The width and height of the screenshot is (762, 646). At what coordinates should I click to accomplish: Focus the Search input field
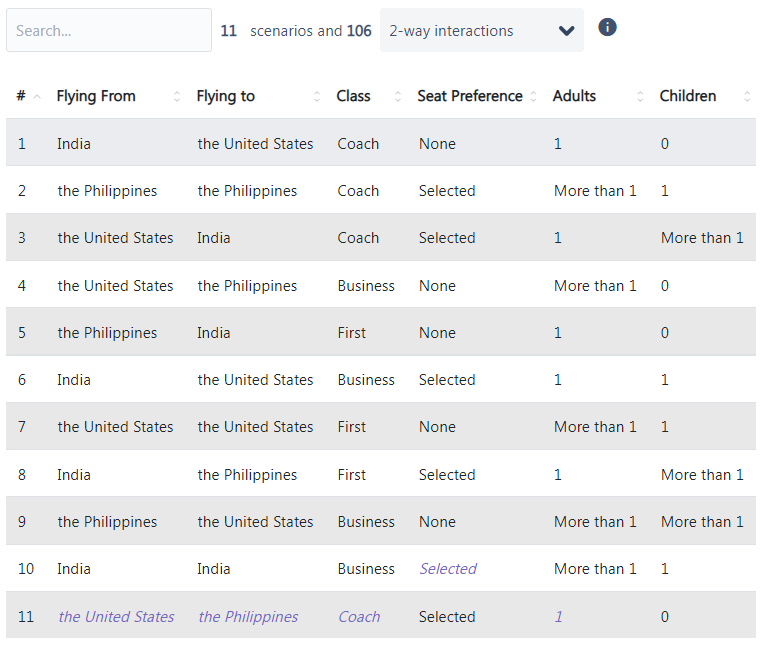pyautogui.click(x=109, y=30)
